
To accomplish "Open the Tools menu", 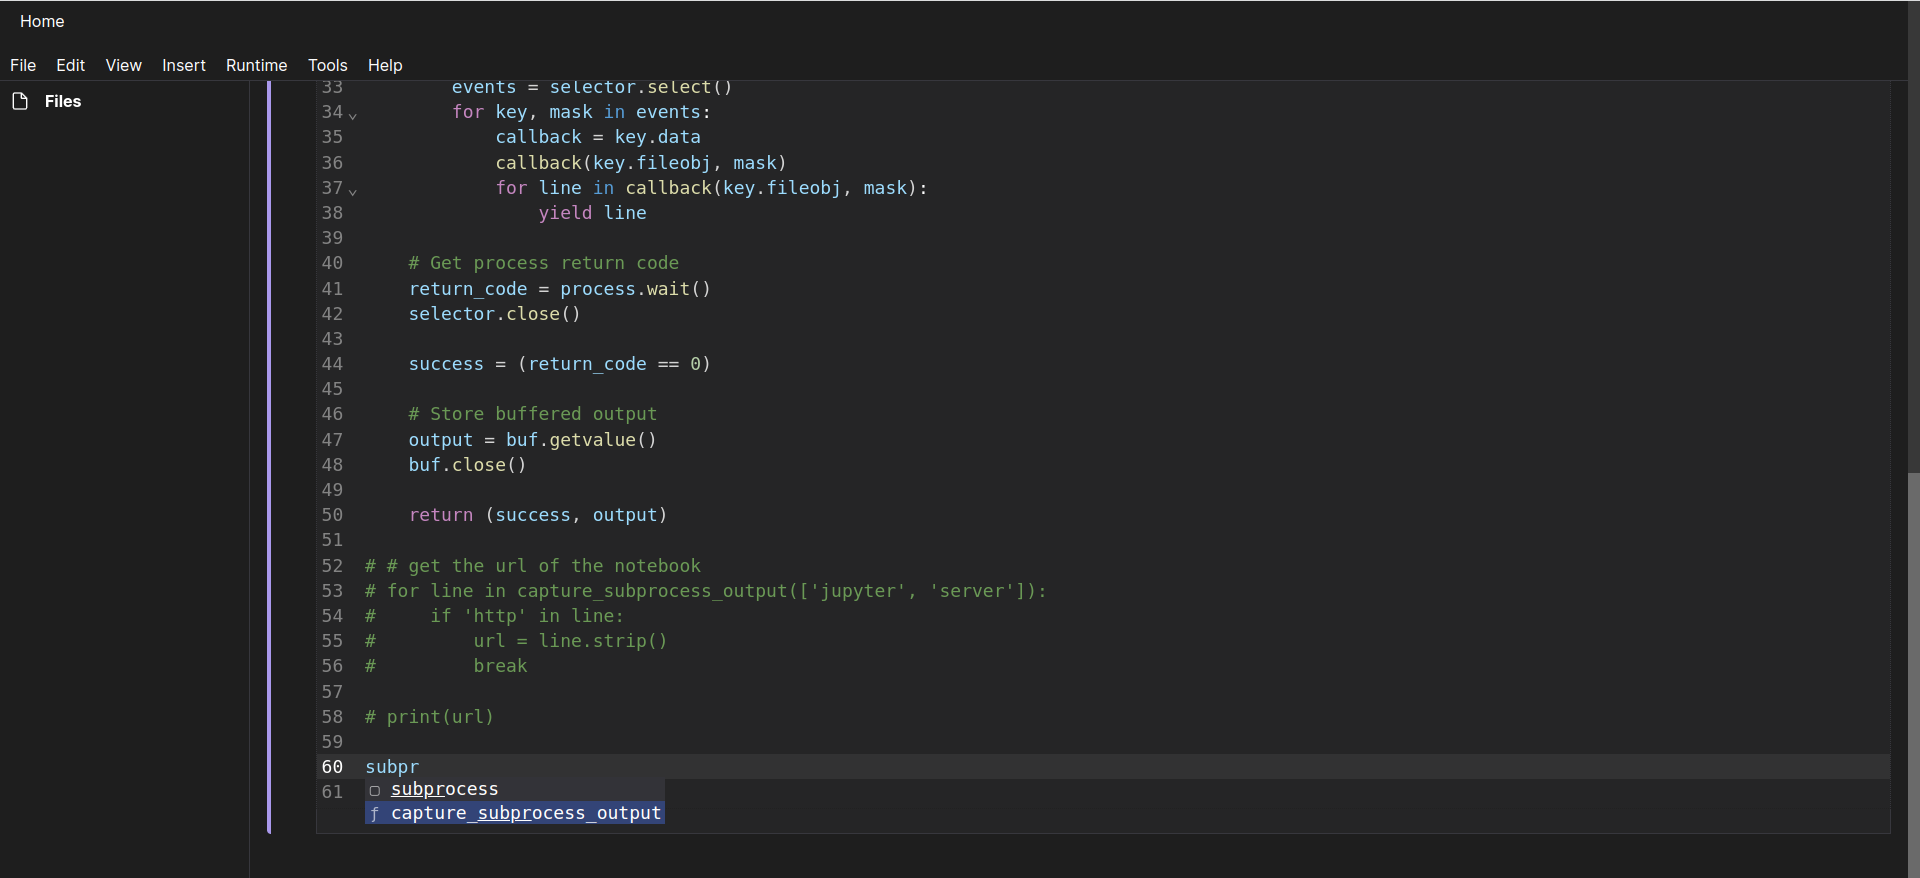I will pos(327,65).
